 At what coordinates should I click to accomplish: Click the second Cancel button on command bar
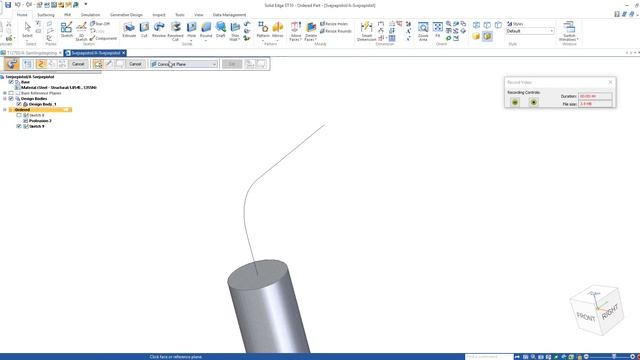coord(135,64)
